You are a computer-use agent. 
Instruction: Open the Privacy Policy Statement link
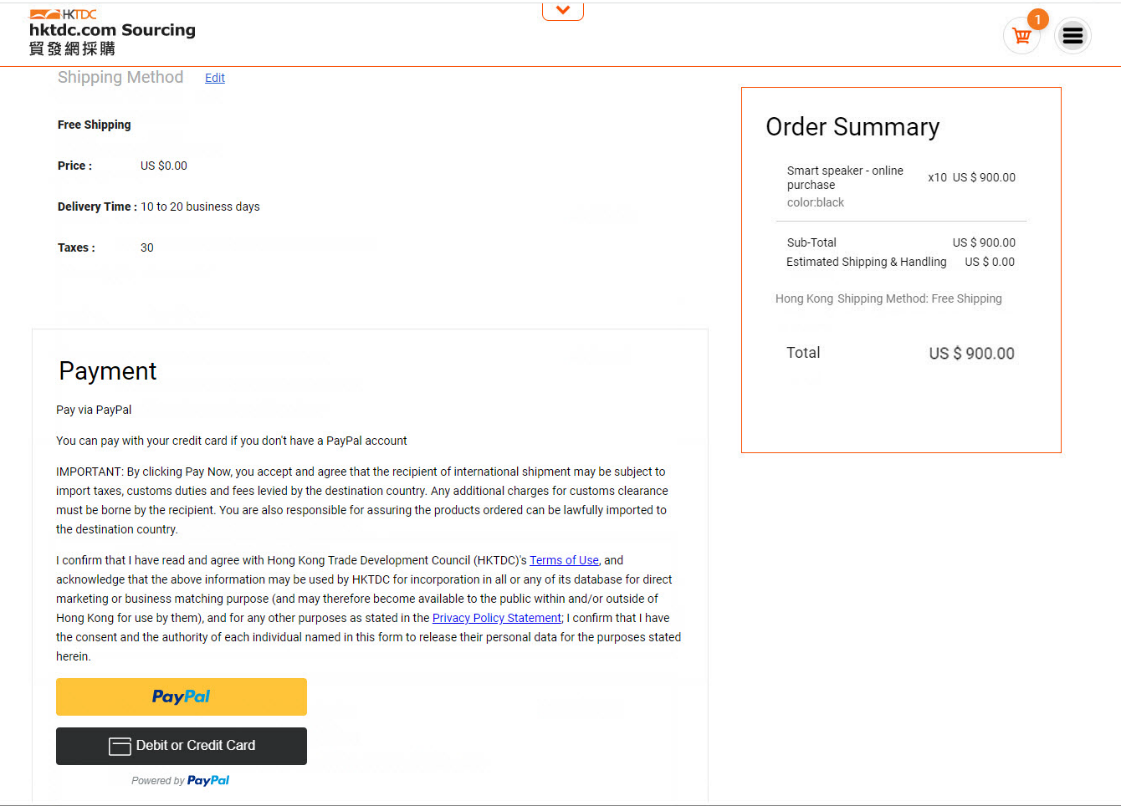tap(496, 618)
